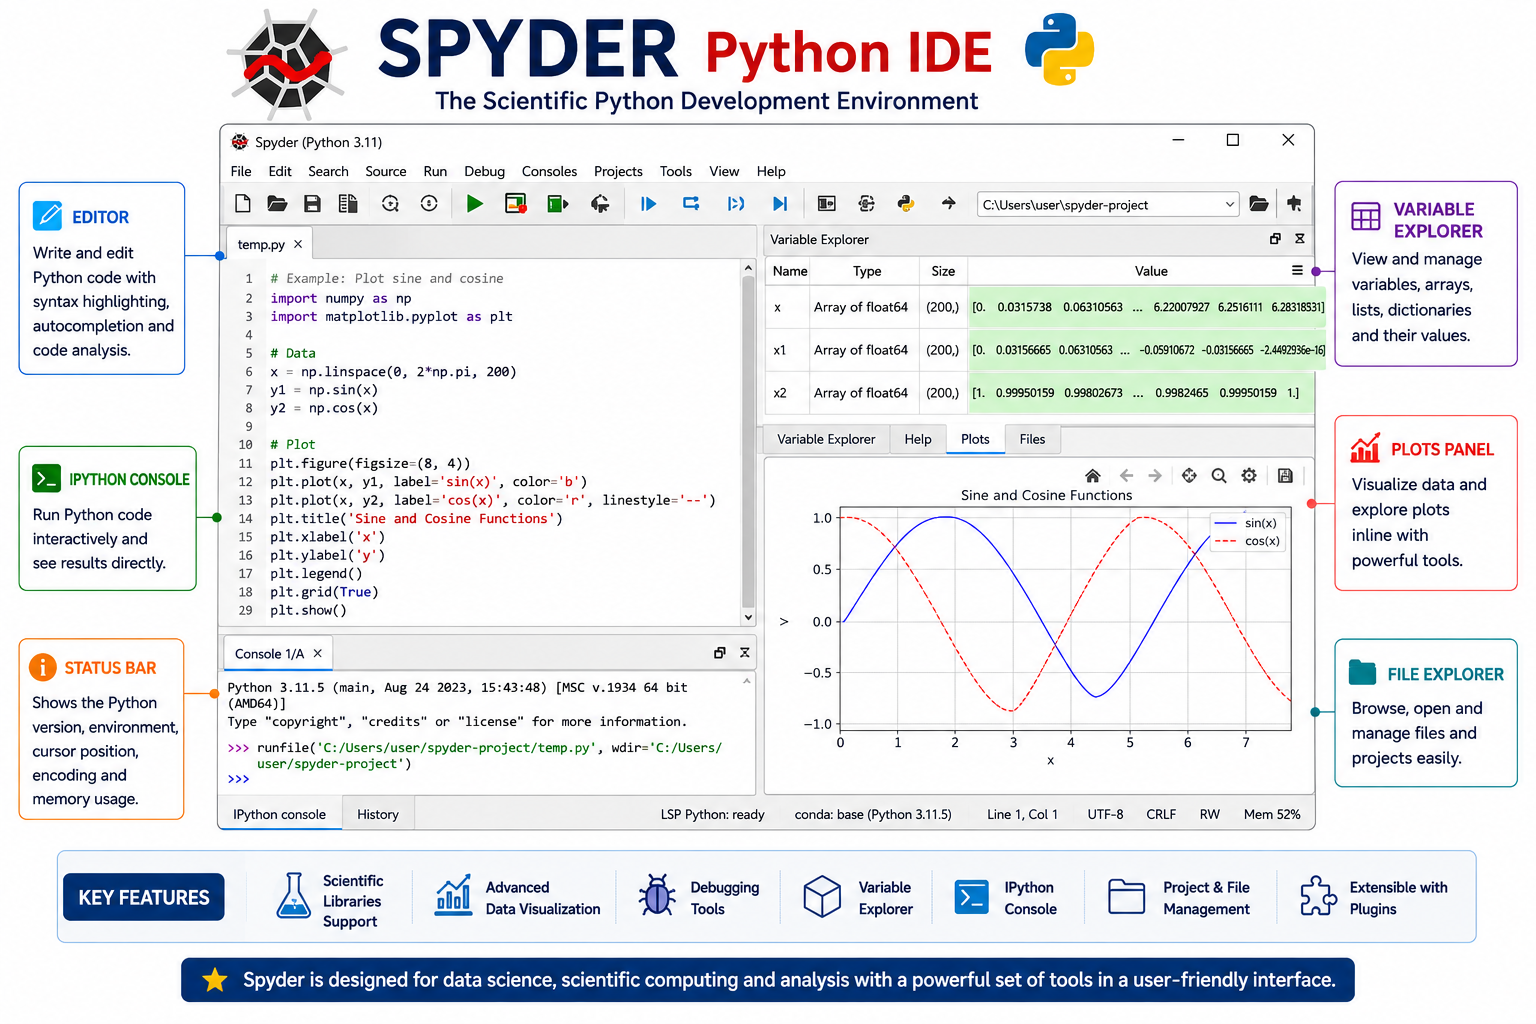Click the 'Mem 52%' status bar entry
This screenshot has height=1024, width=1536.
click(1272, 814)
